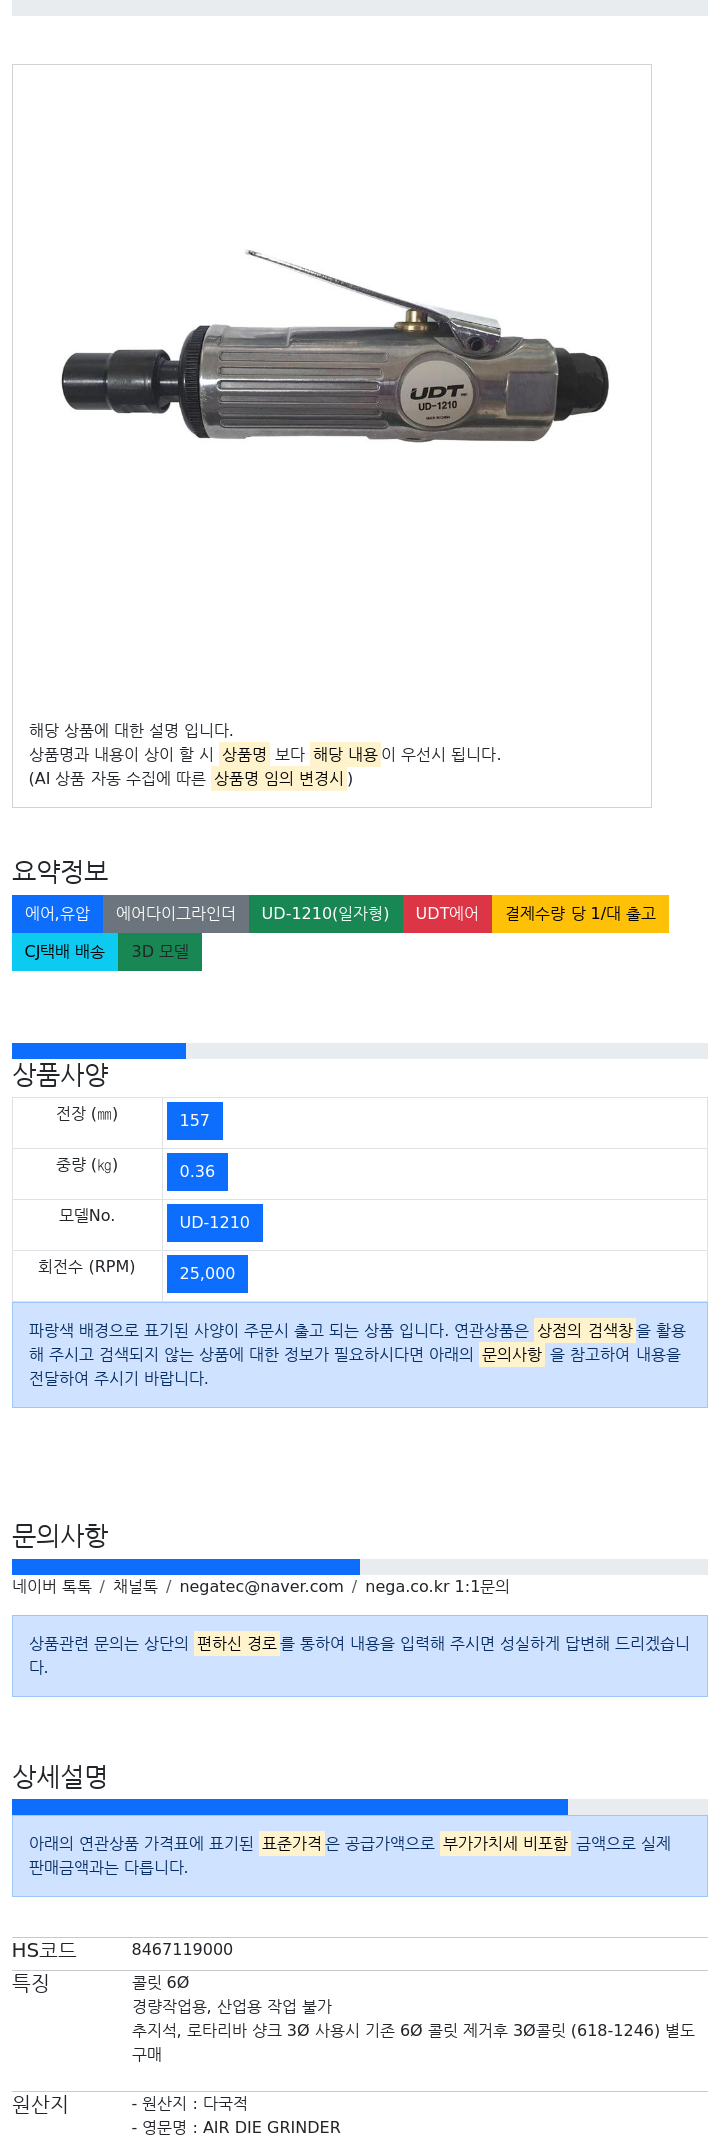Click the 에어다이그라인더 tag
The image size is (720, 2140).
[x=176, y=913]
